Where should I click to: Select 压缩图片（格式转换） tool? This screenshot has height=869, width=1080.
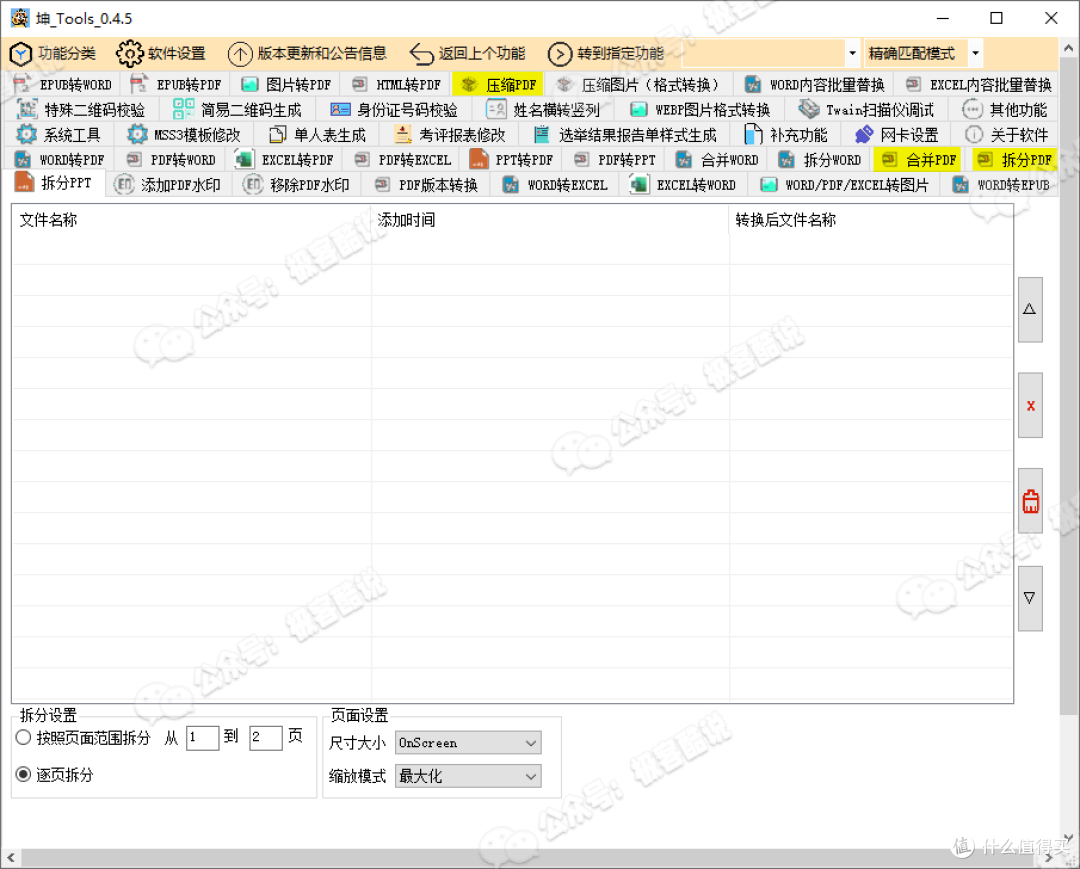point(638,85)
